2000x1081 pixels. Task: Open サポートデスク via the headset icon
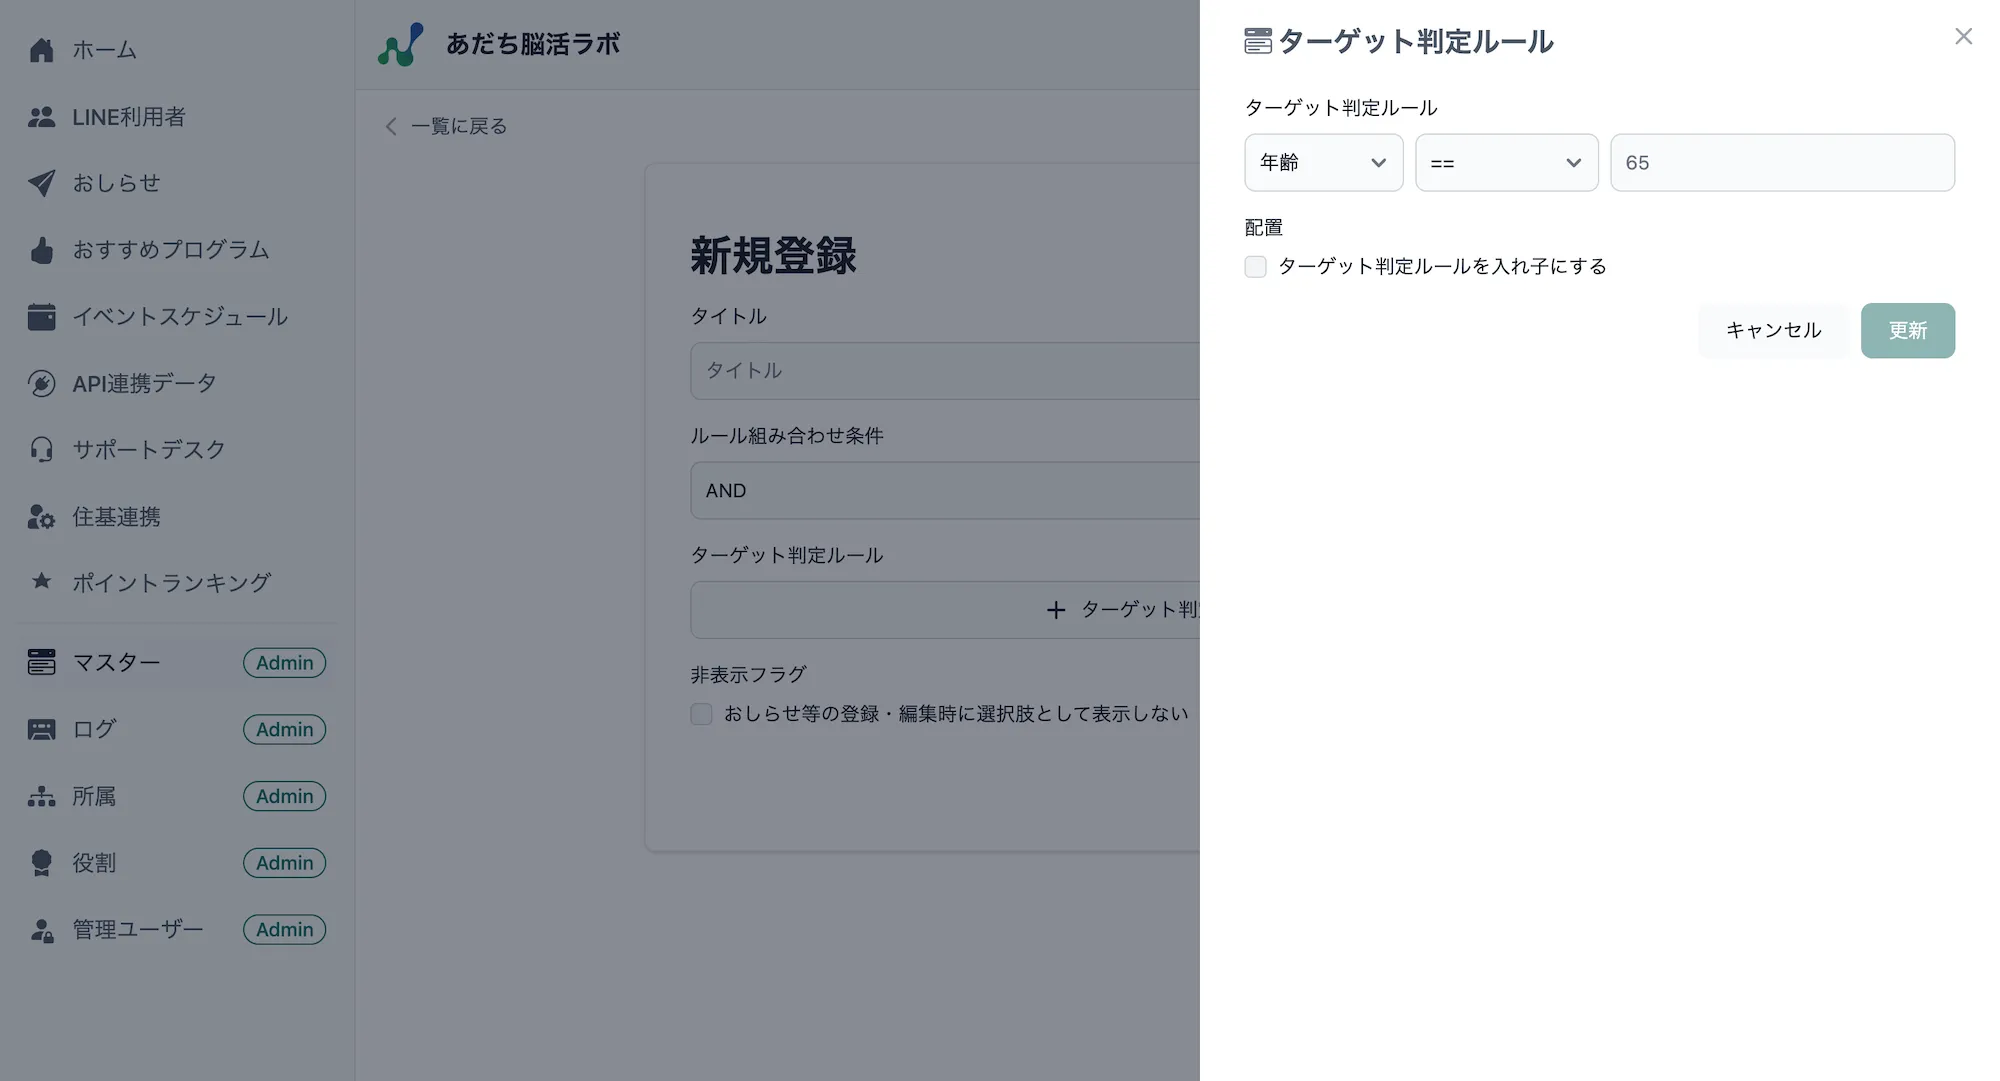(42, 449)
